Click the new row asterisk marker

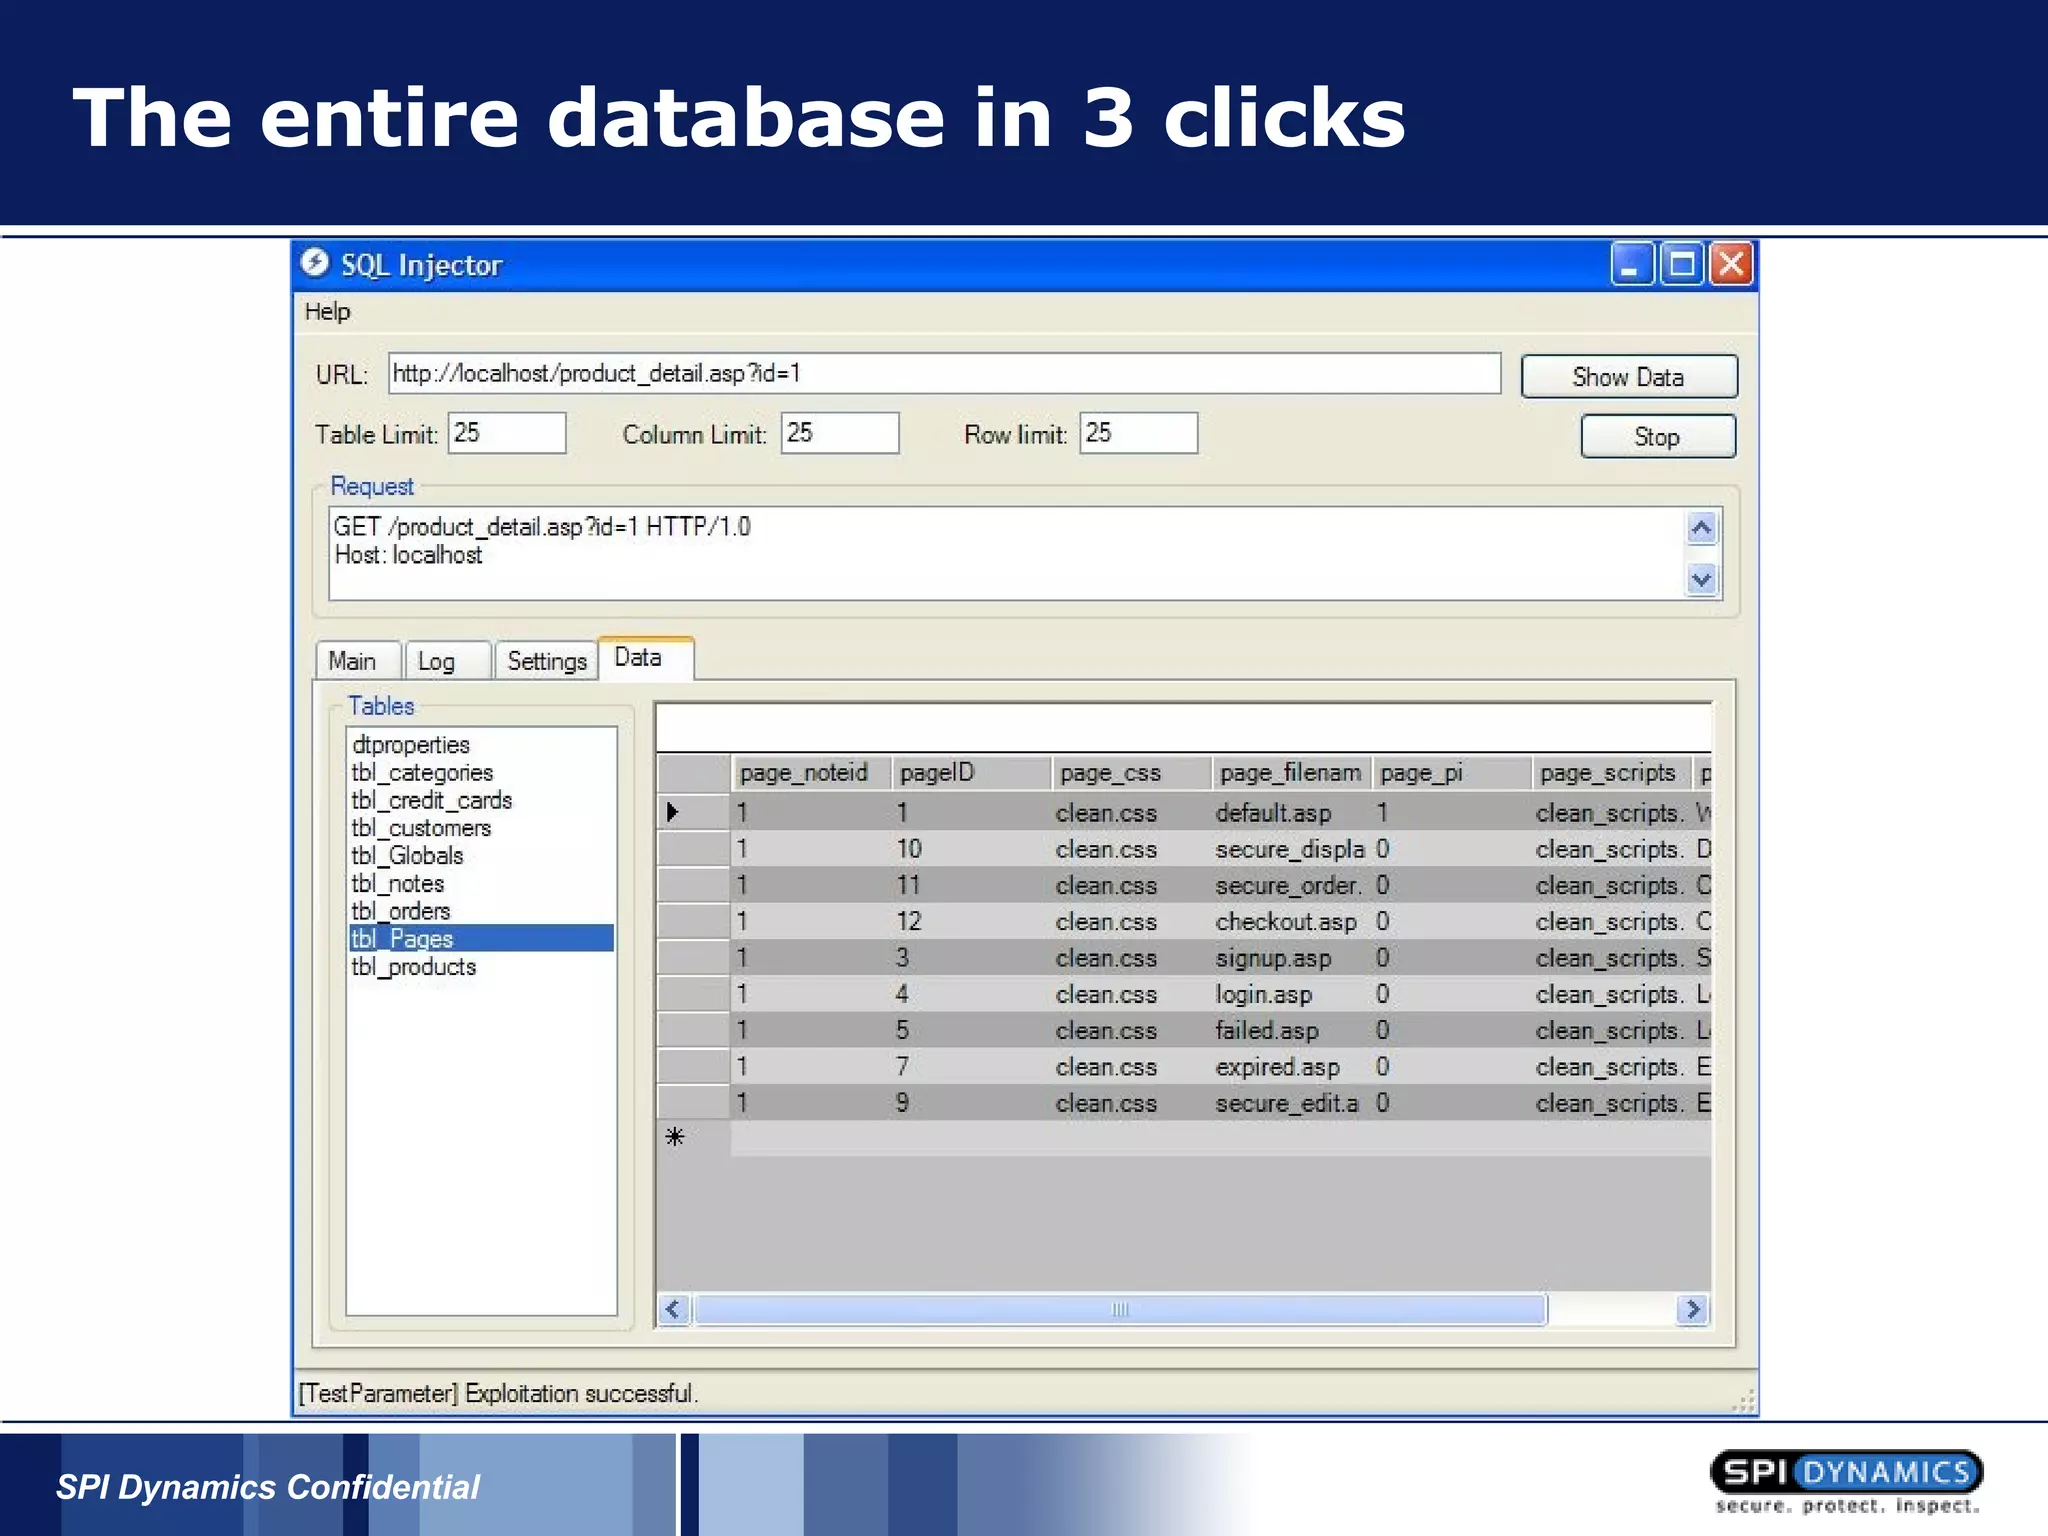[x=675, y=1137]
